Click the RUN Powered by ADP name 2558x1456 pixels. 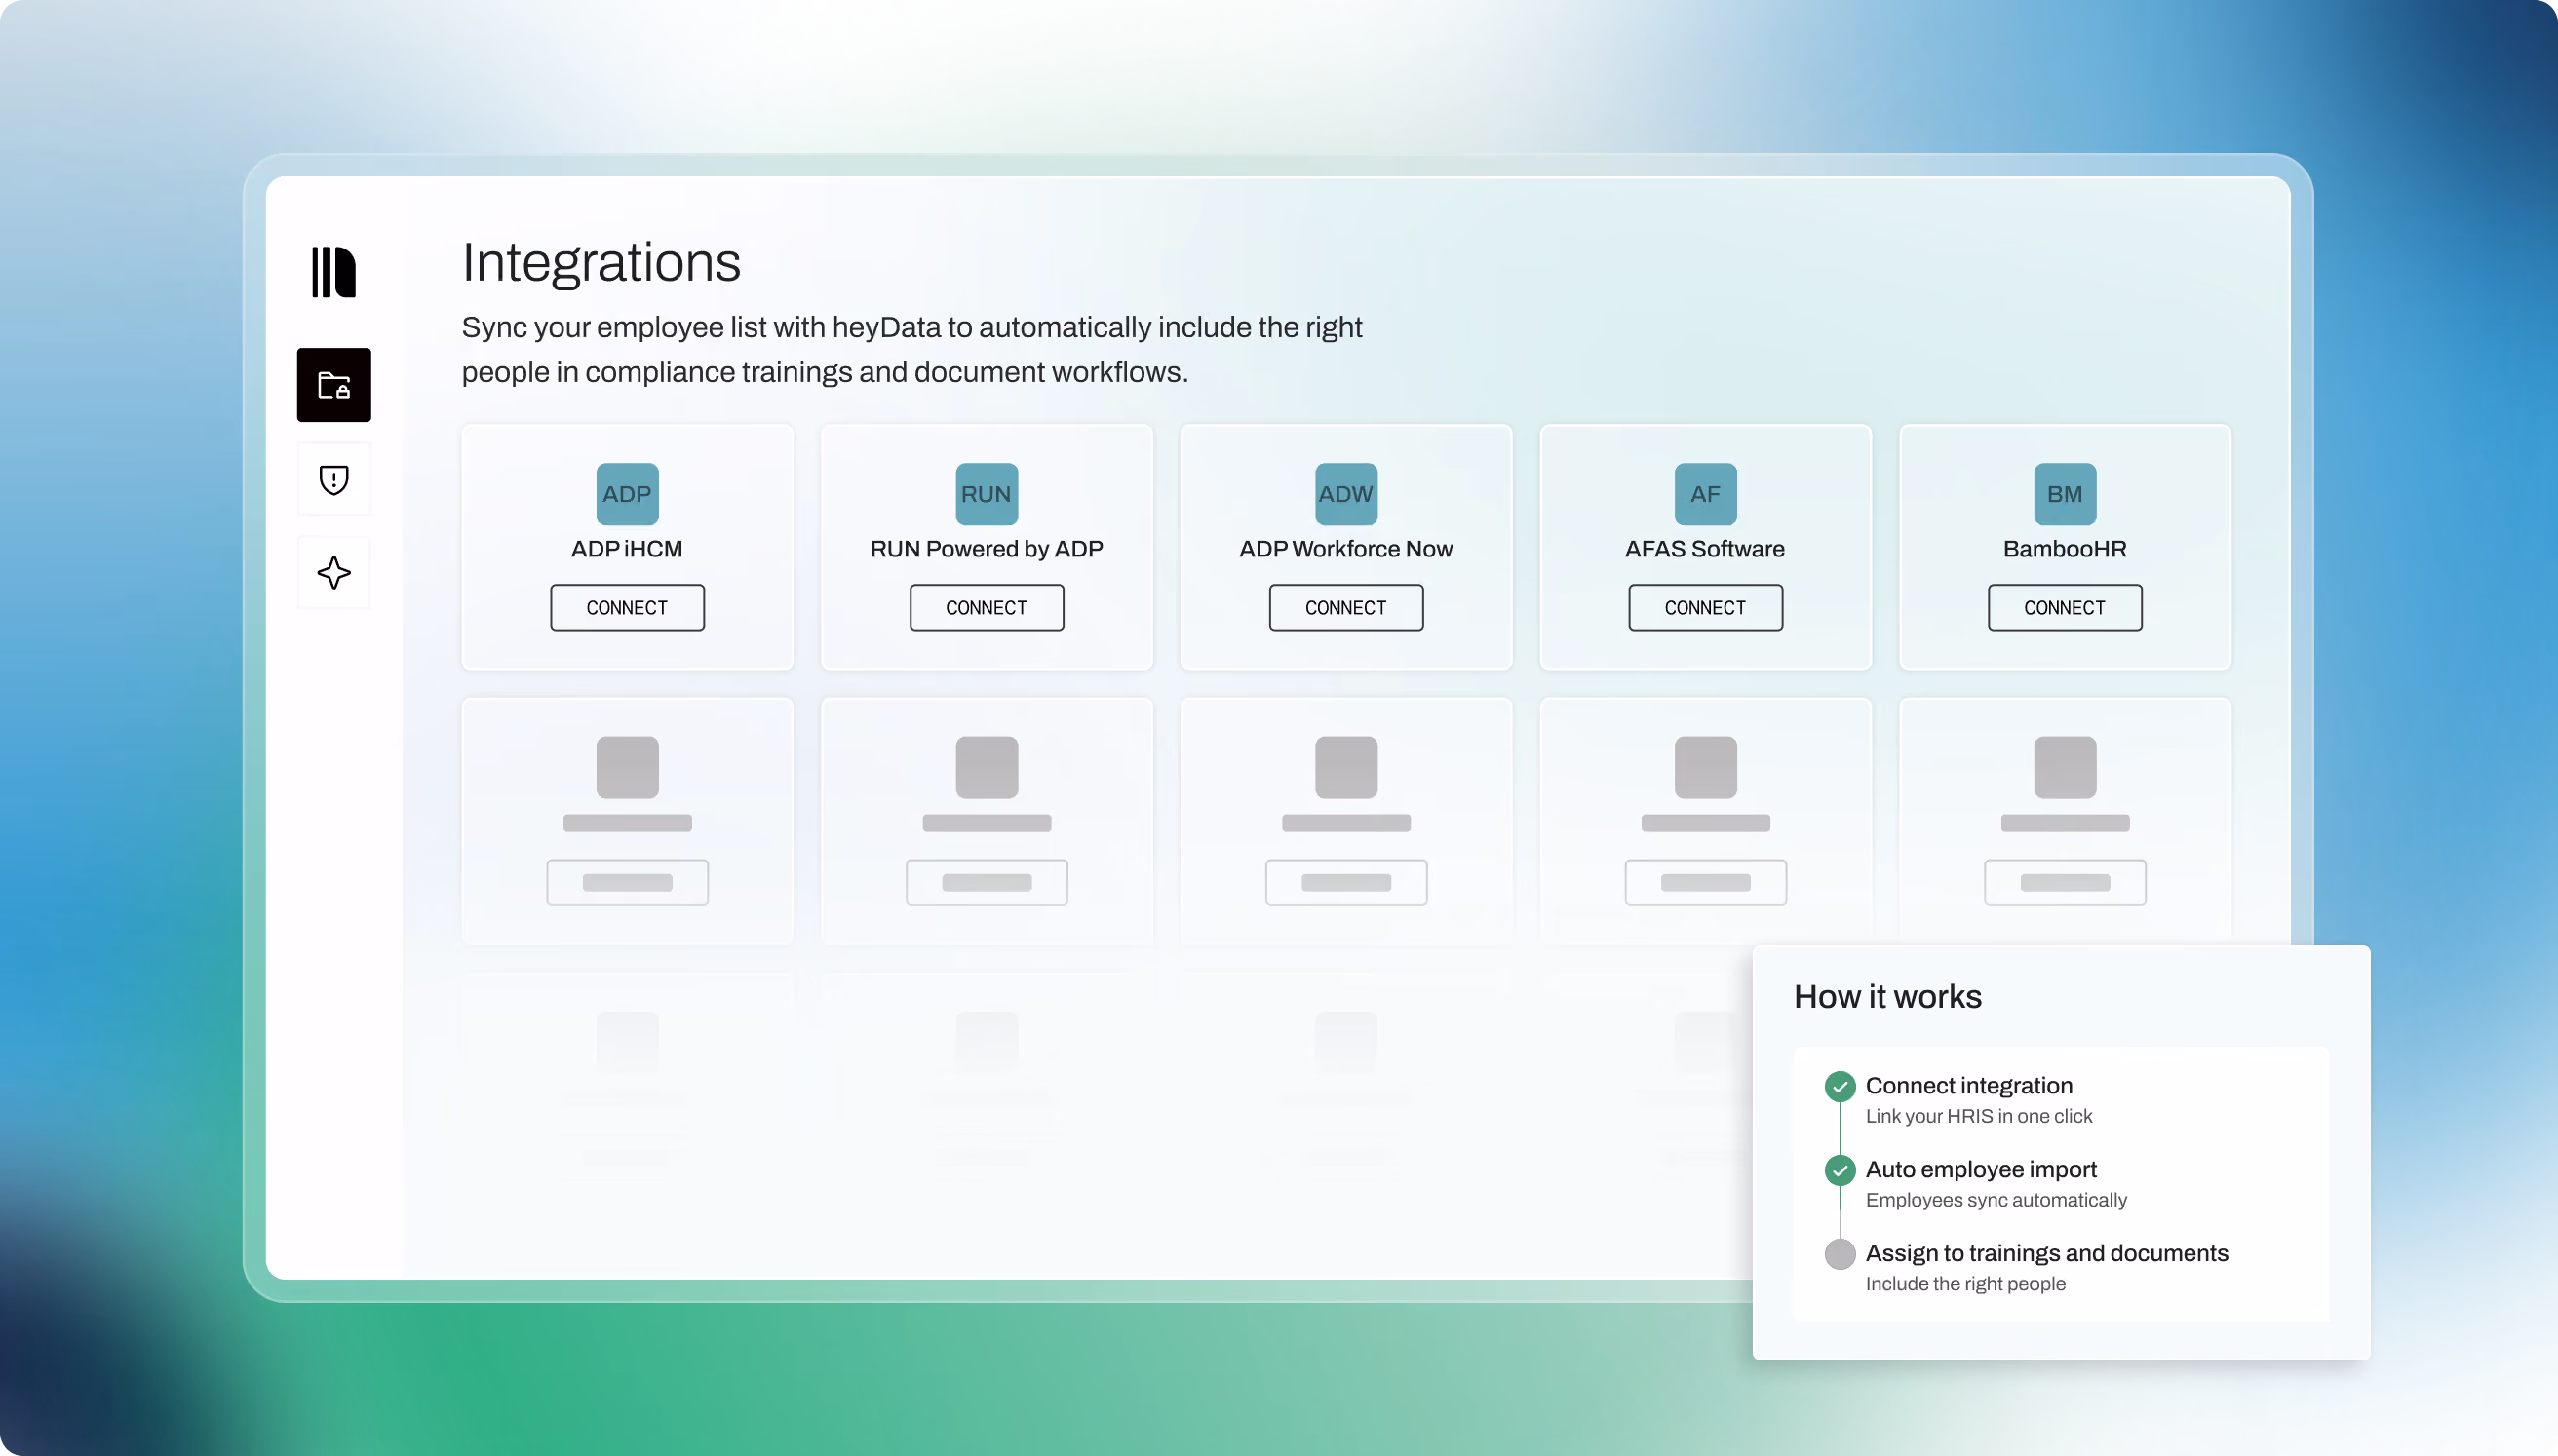pyautogui.click(x=986, y=549)
